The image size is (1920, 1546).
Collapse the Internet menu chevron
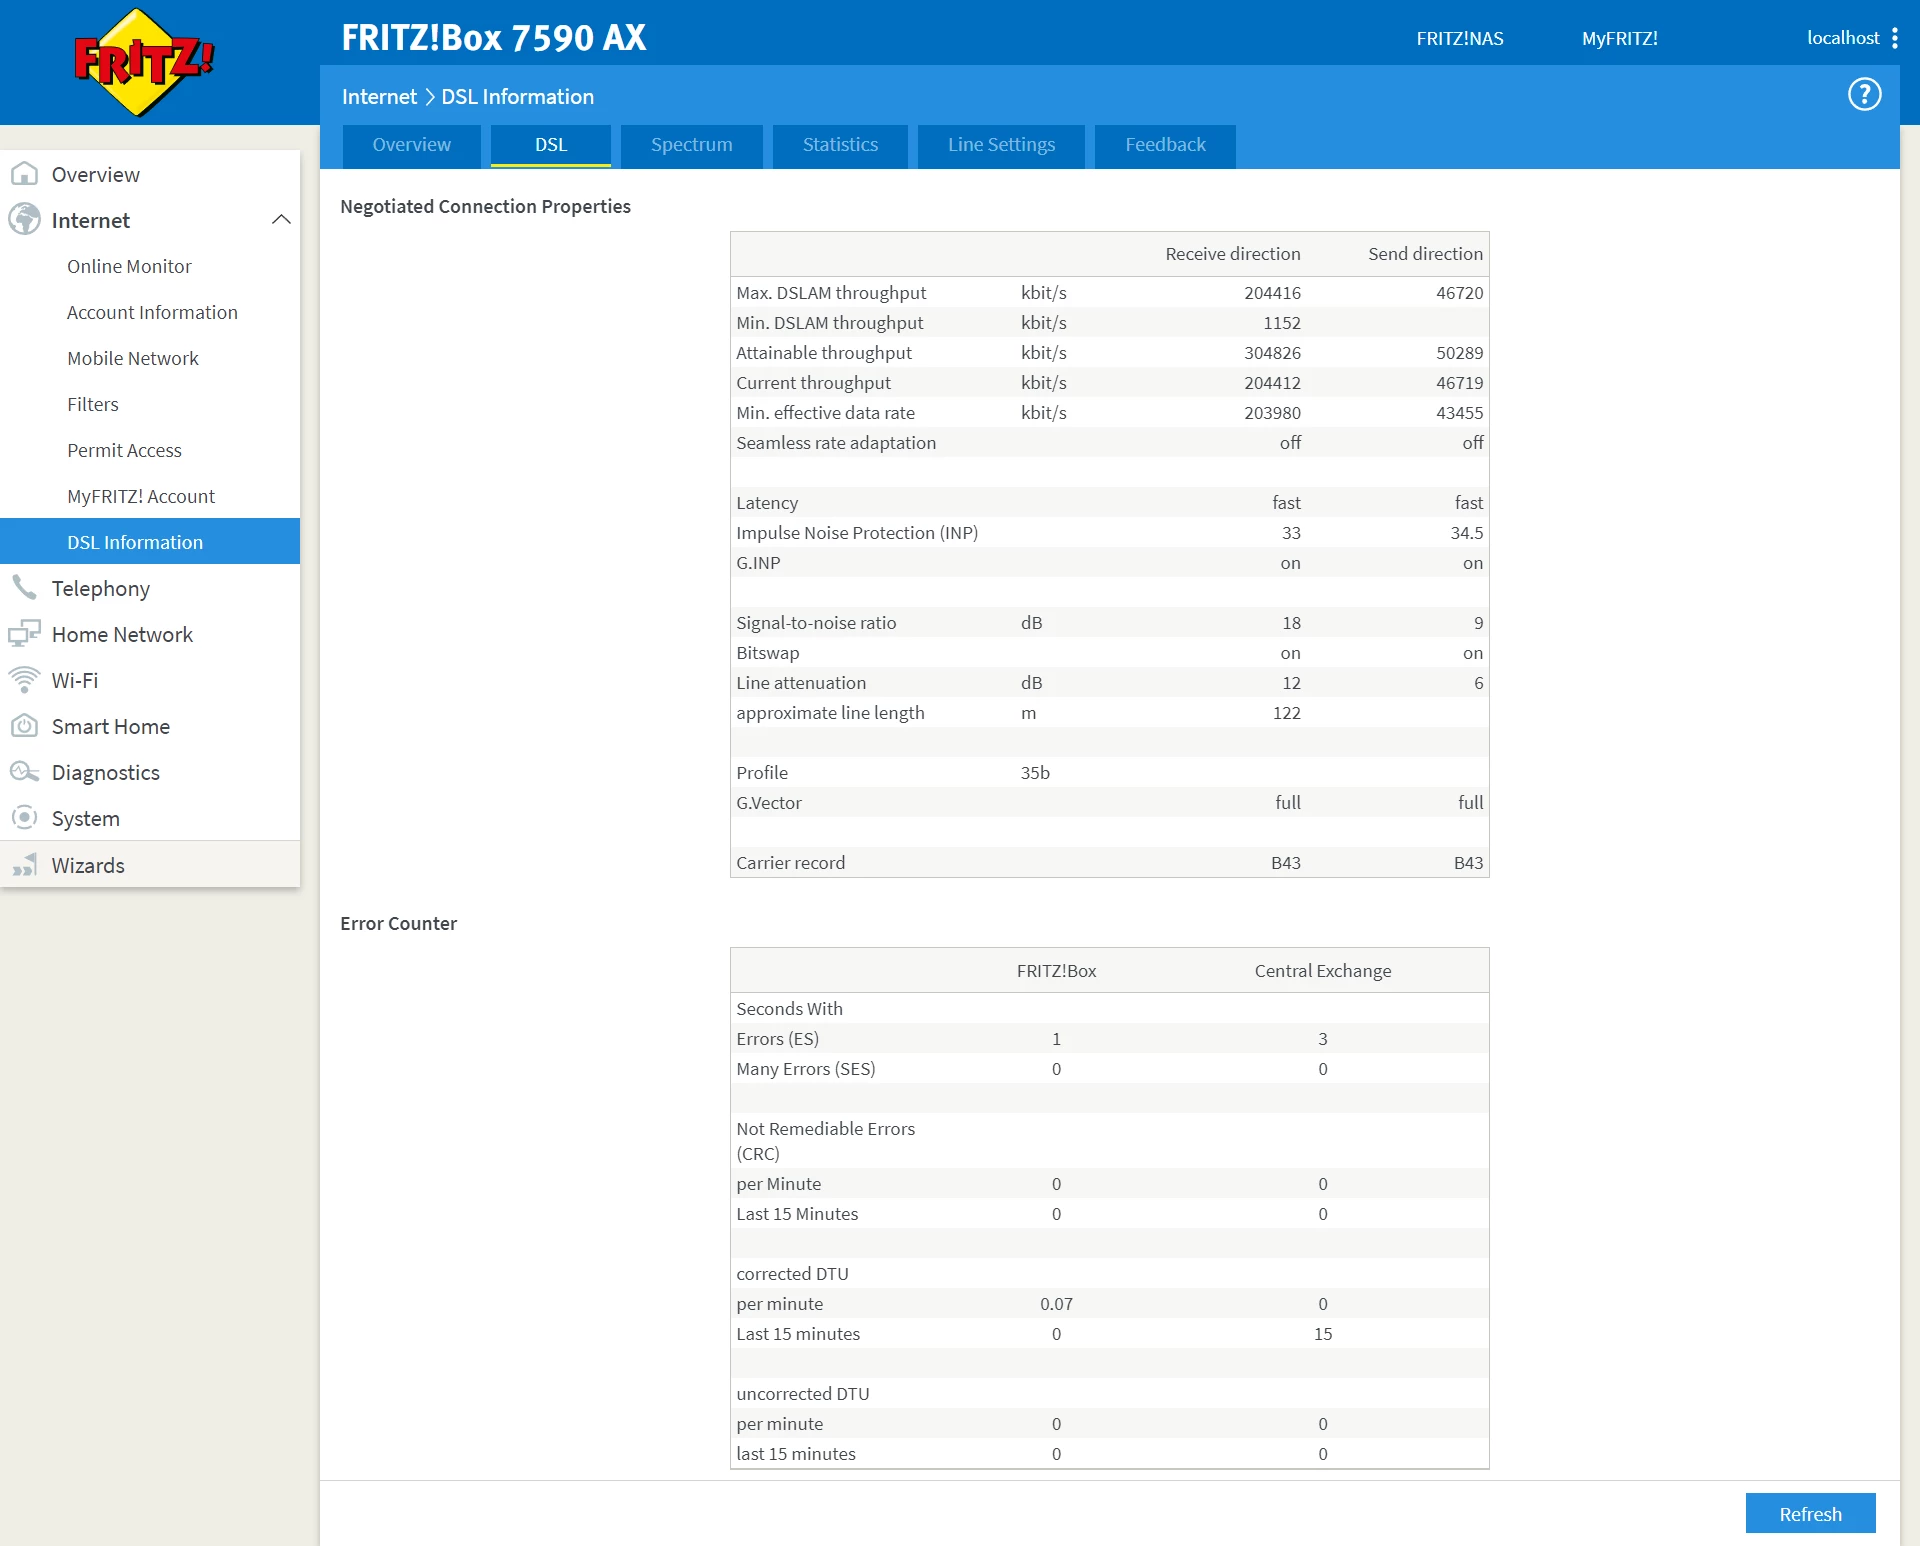tap(281, 220)
